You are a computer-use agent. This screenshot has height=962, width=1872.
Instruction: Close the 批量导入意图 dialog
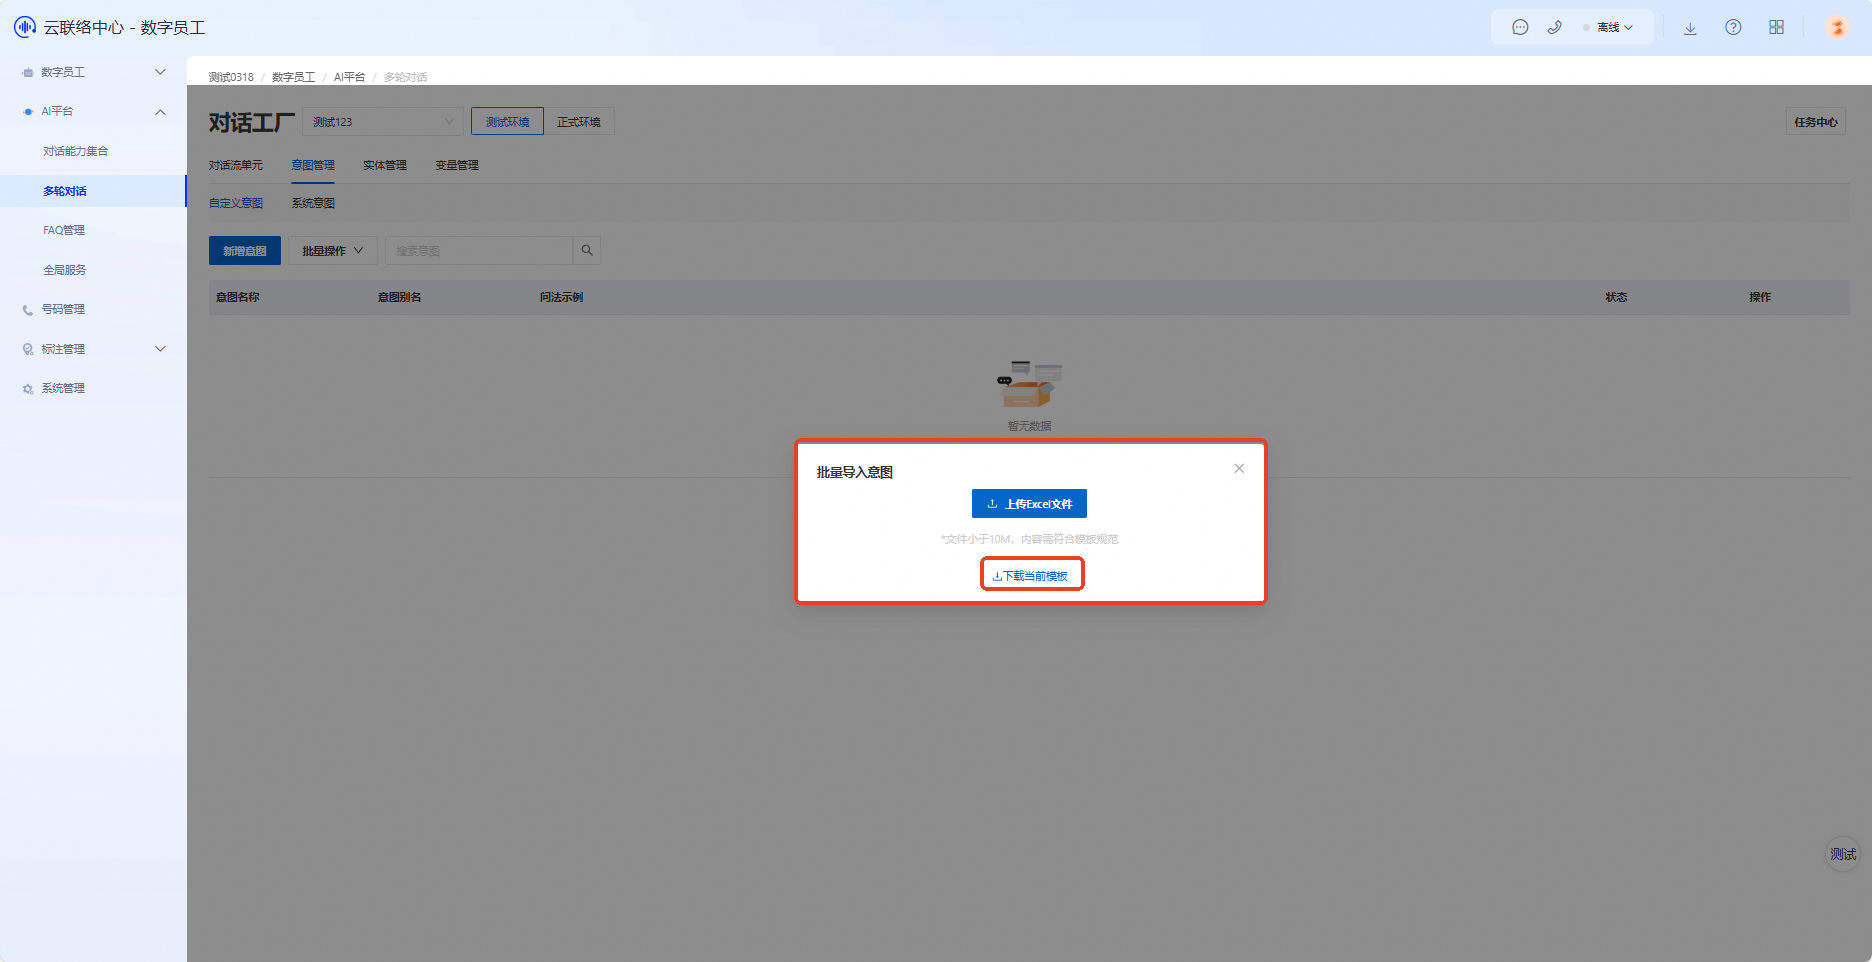point(1239,468)
